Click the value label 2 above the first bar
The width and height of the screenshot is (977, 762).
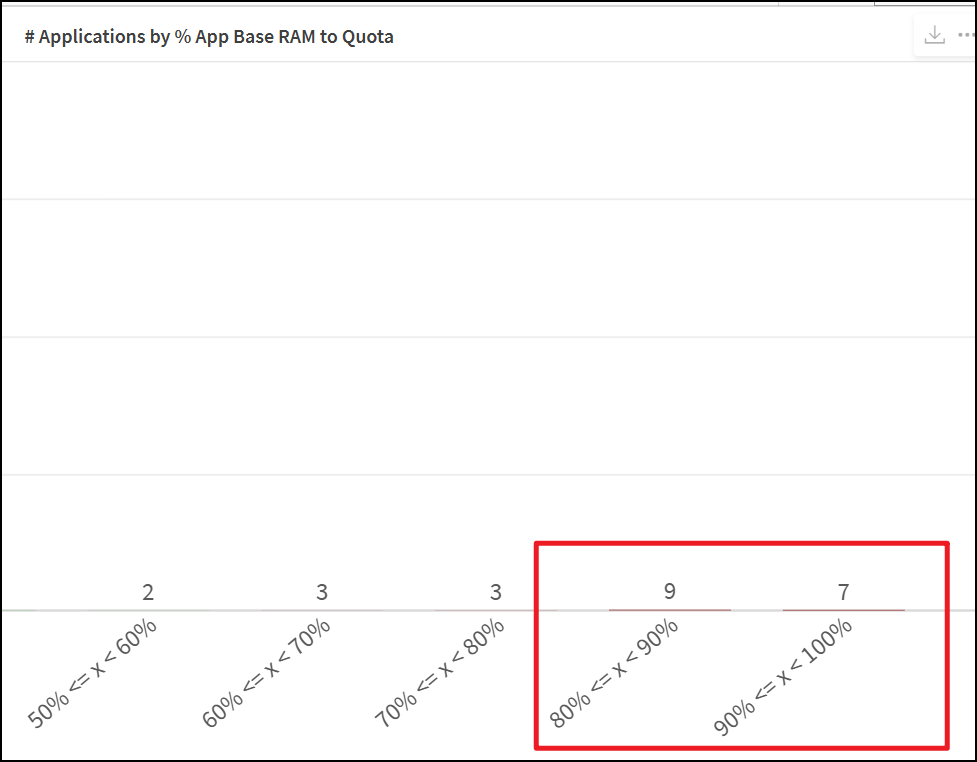pyautogui.click(x=148, y=592)
